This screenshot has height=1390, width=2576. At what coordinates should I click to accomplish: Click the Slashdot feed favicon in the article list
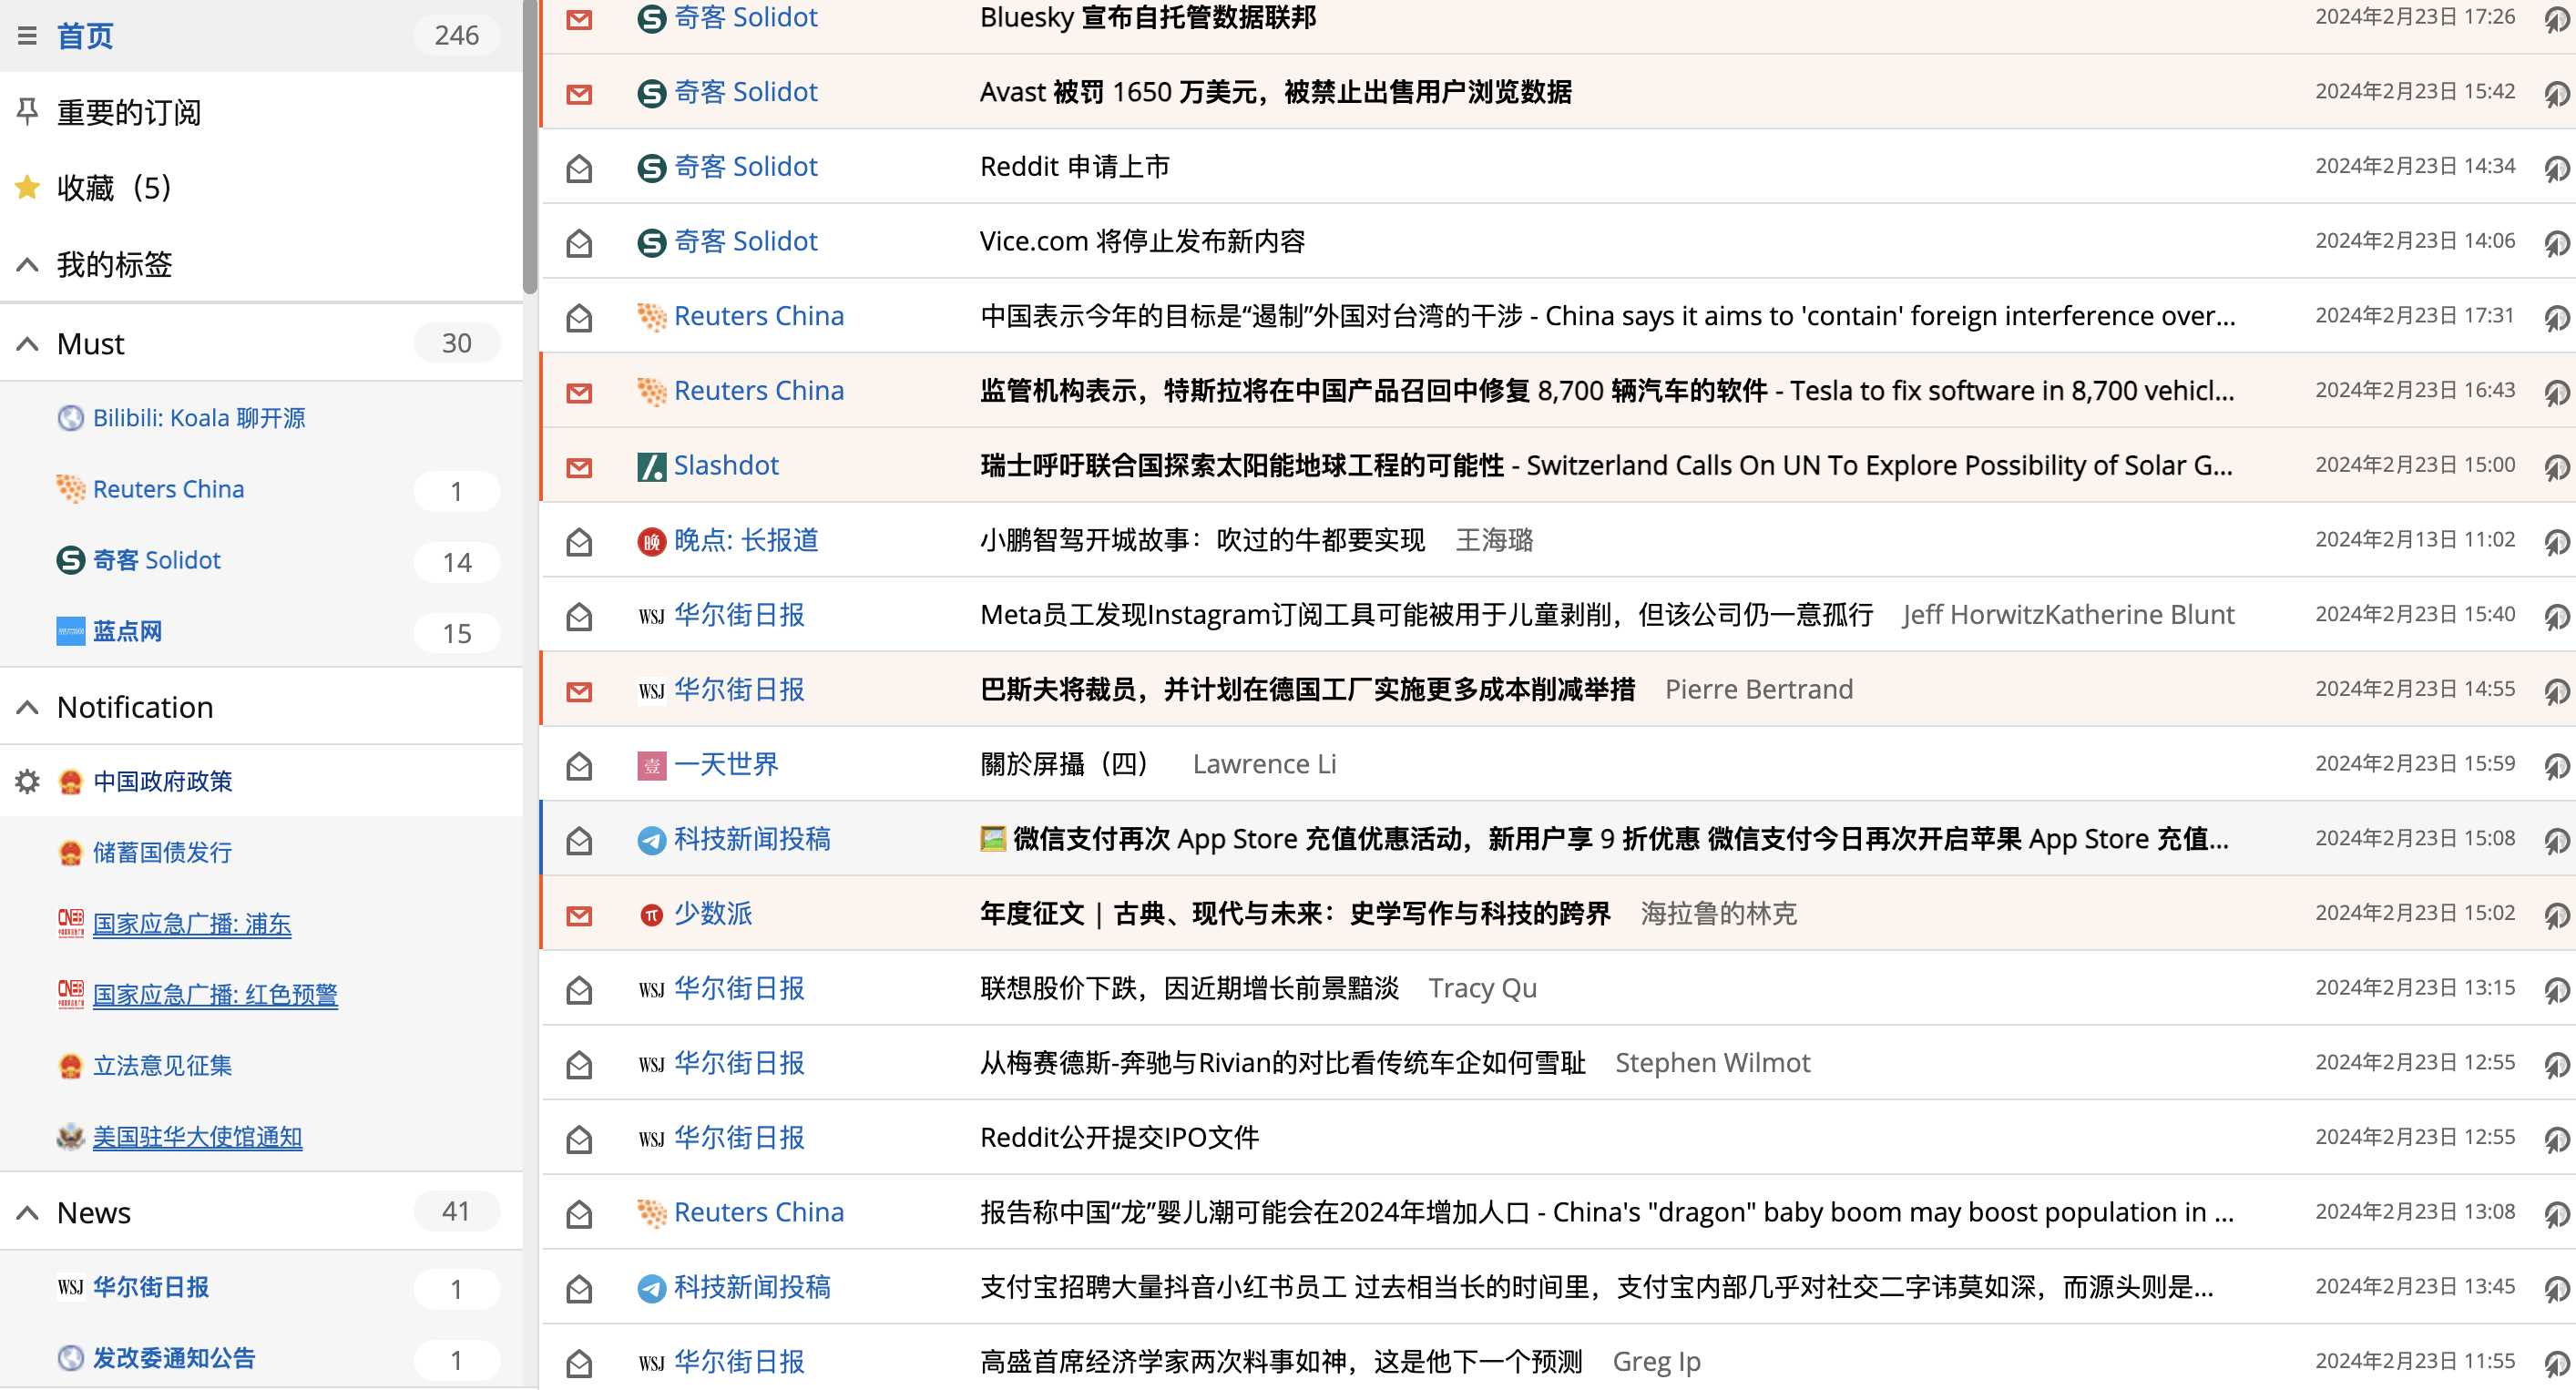[651, 466]
